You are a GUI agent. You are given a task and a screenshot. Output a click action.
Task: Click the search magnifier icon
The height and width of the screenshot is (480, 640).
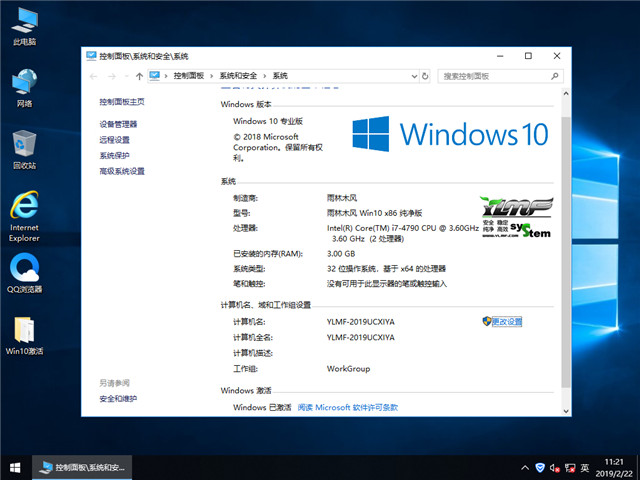[x=554, y=76]
